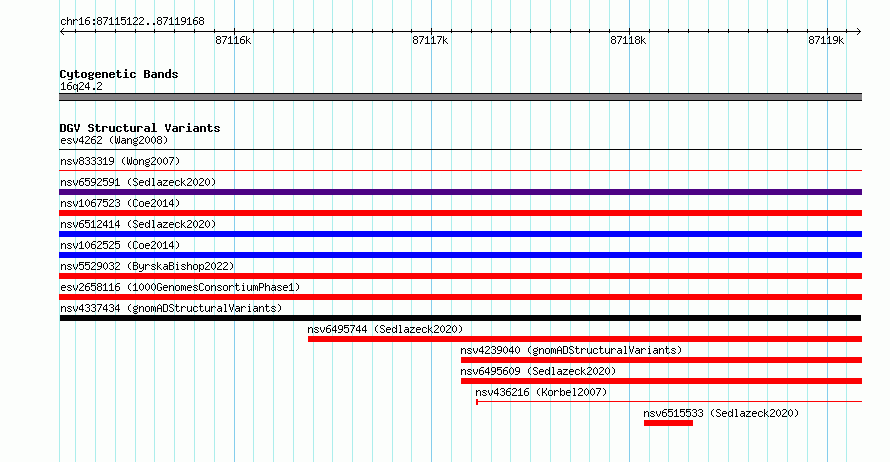Open the Cytogenetic Bands track title

[119, 74]
